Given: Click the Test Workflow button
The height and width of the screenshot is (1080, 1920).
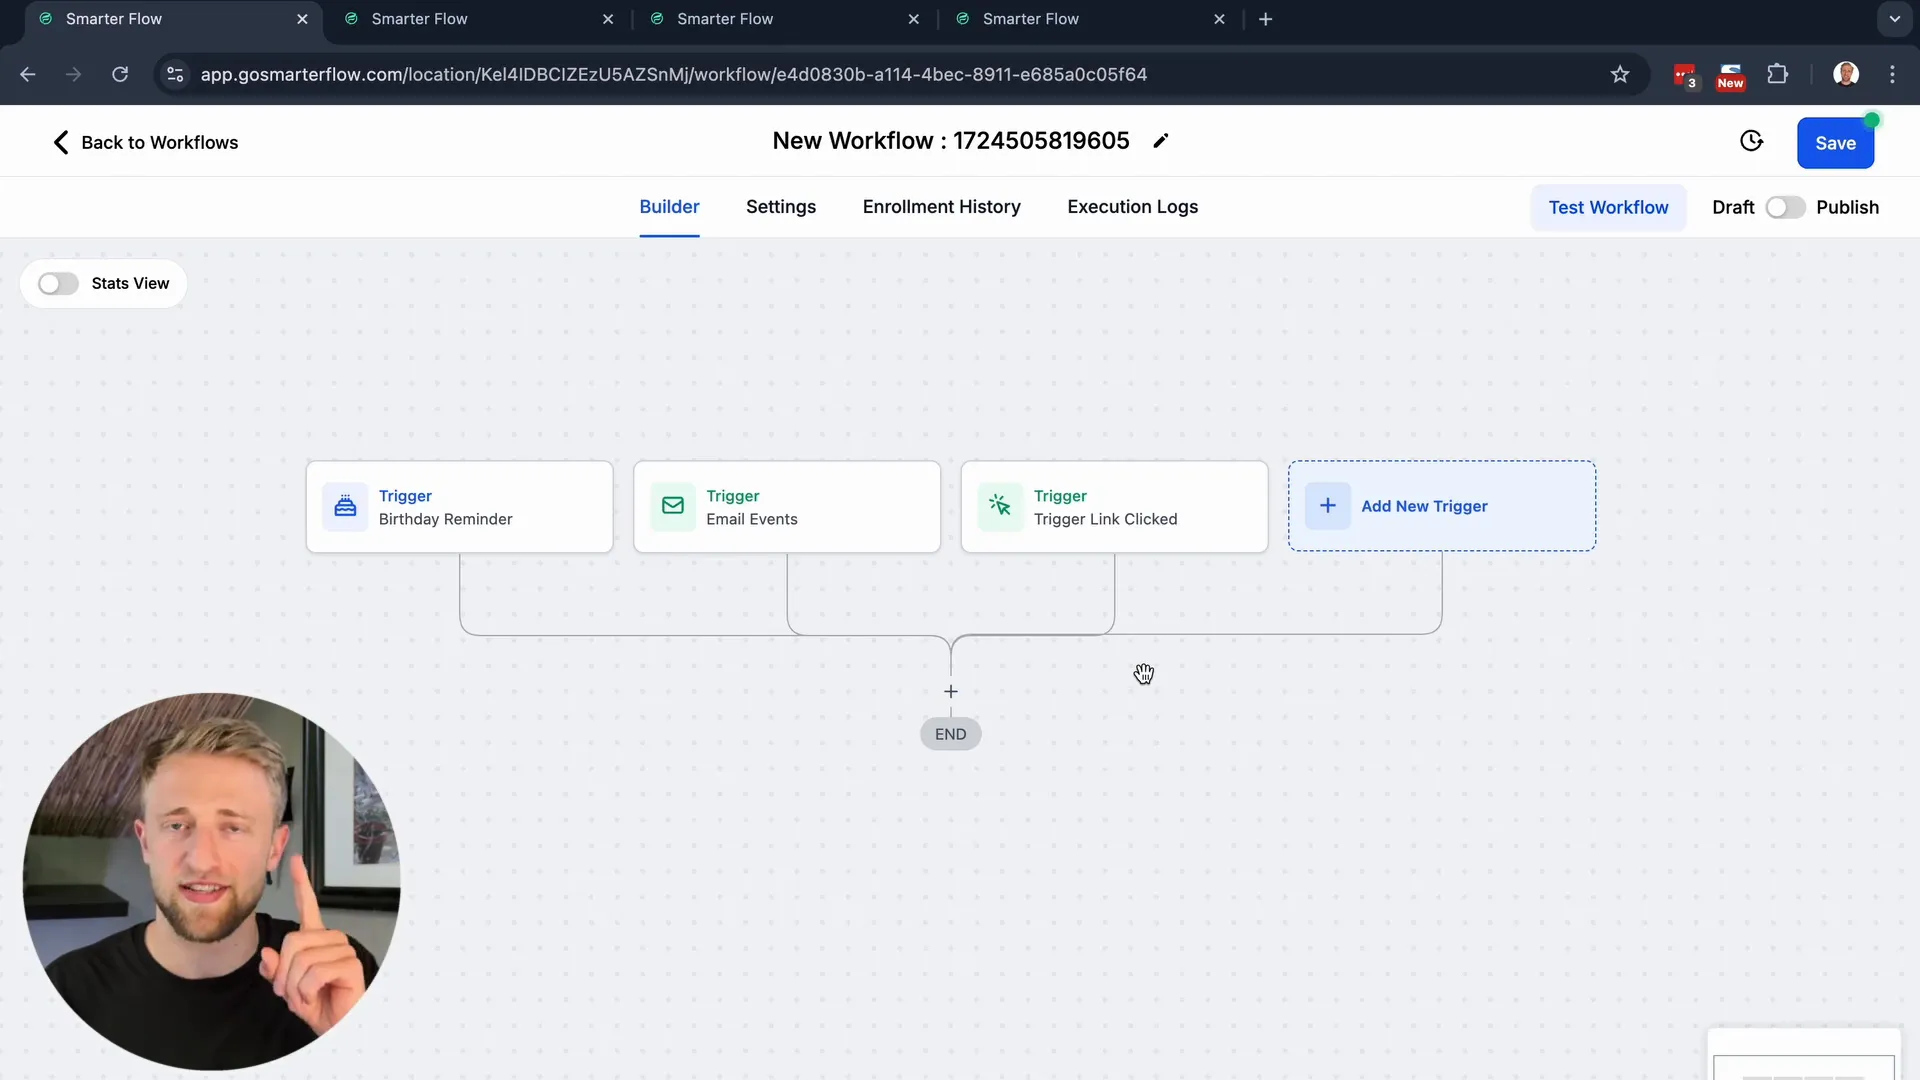Looking at the screenshot, I should click(x=1608, y=207).
